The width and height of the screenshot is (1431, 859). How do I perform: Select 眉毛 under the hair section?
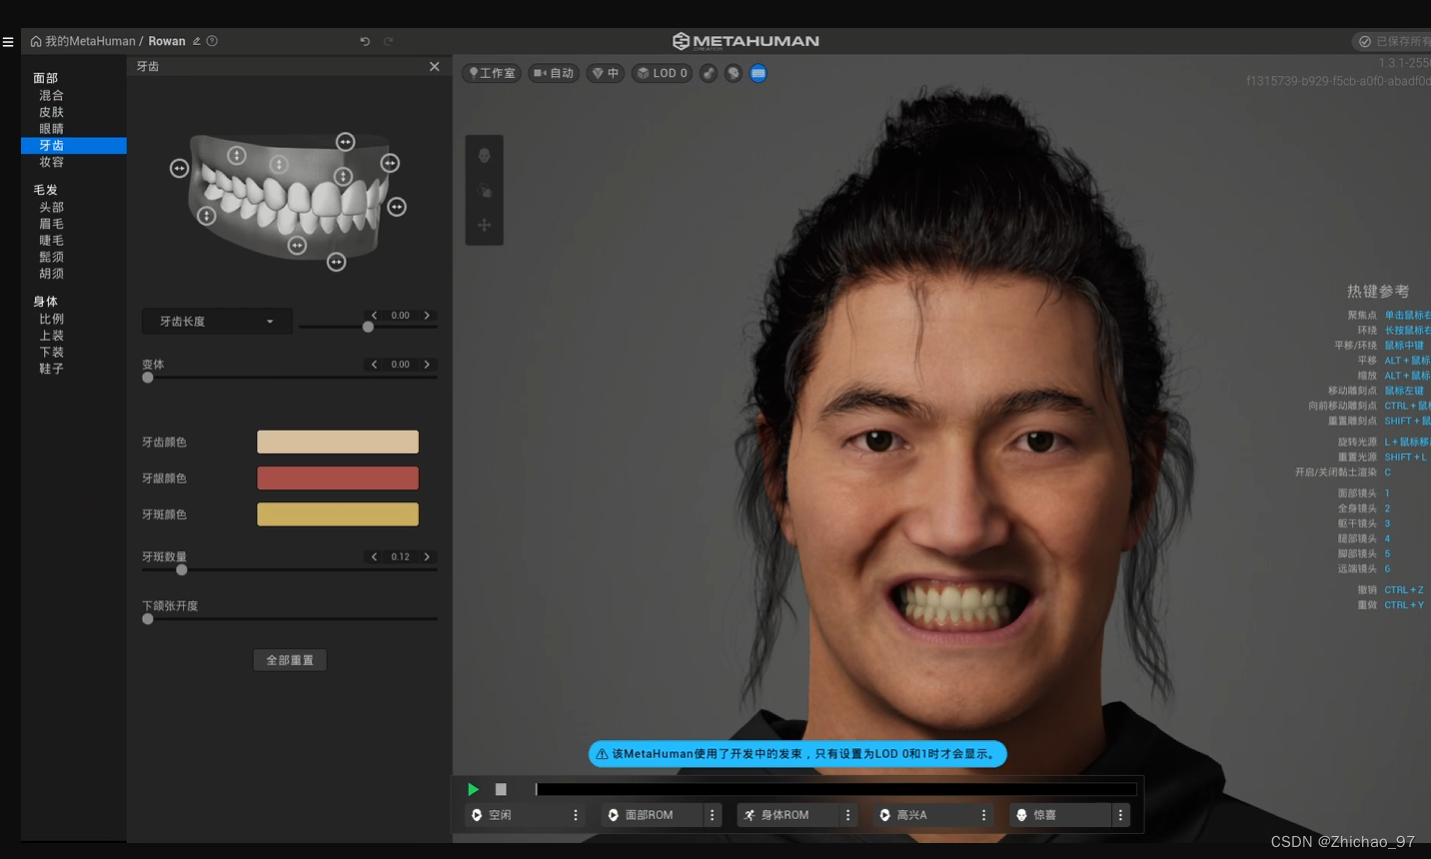coord(51,224)
